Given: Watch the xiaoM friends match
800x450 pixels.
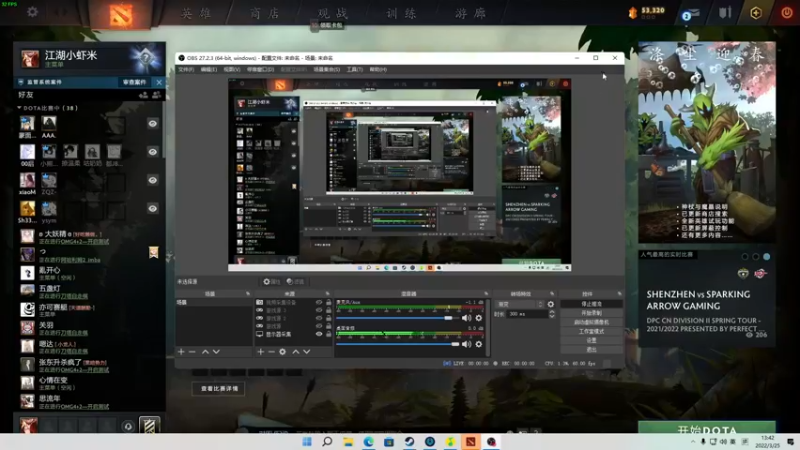Looking at the screenshot, I should pos(153,180).
